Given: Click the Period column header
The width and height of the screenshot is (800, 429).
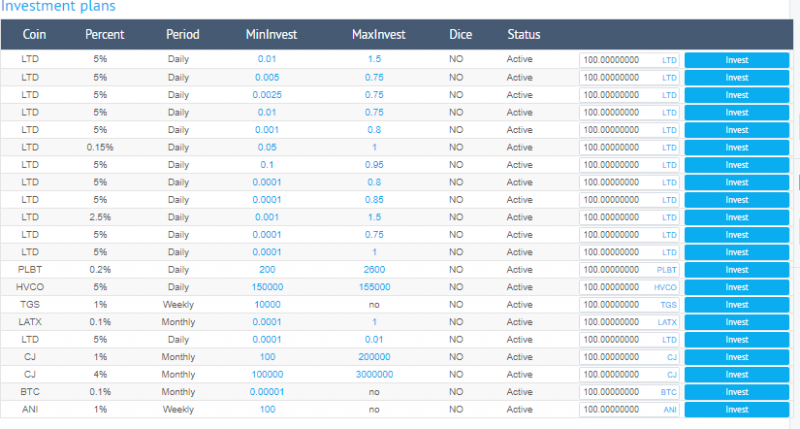Looking at the screenshot, I should click(182, 34).
